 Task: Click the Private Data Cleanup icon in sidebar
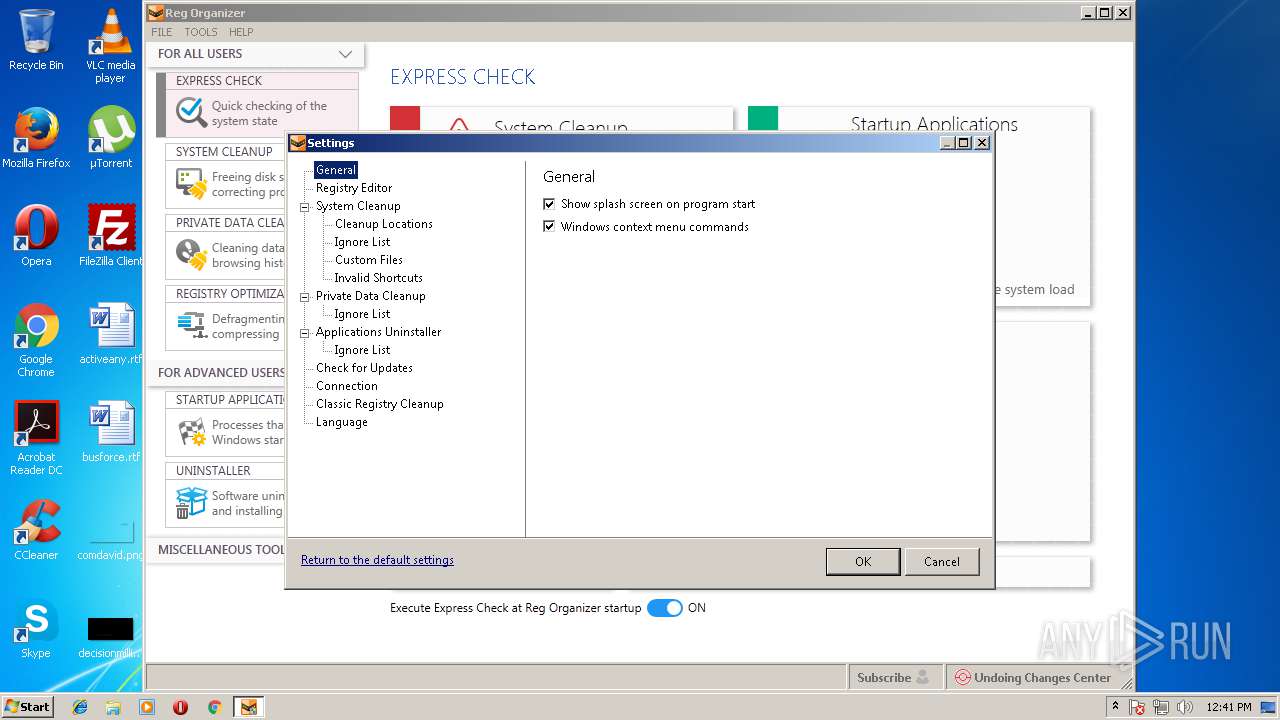coord(191,254)
